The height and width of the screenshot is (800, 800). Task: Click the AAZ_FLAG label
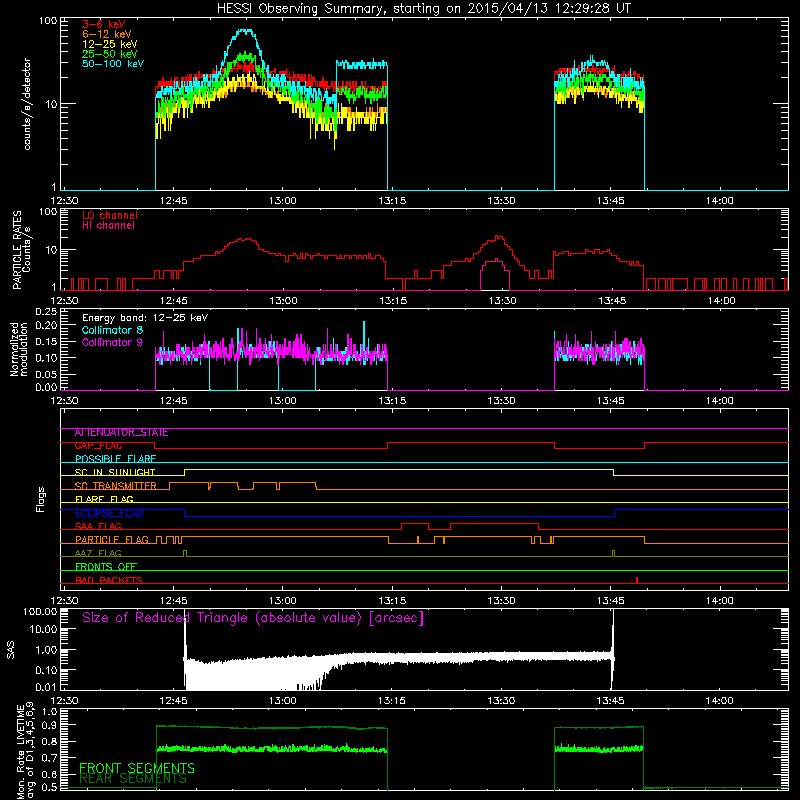98,553
